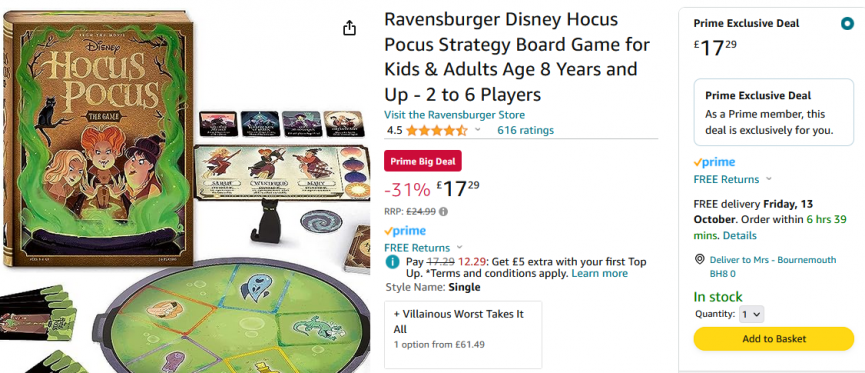
Task: Click the Prime Big Deal badge
Action: (423, 161)
